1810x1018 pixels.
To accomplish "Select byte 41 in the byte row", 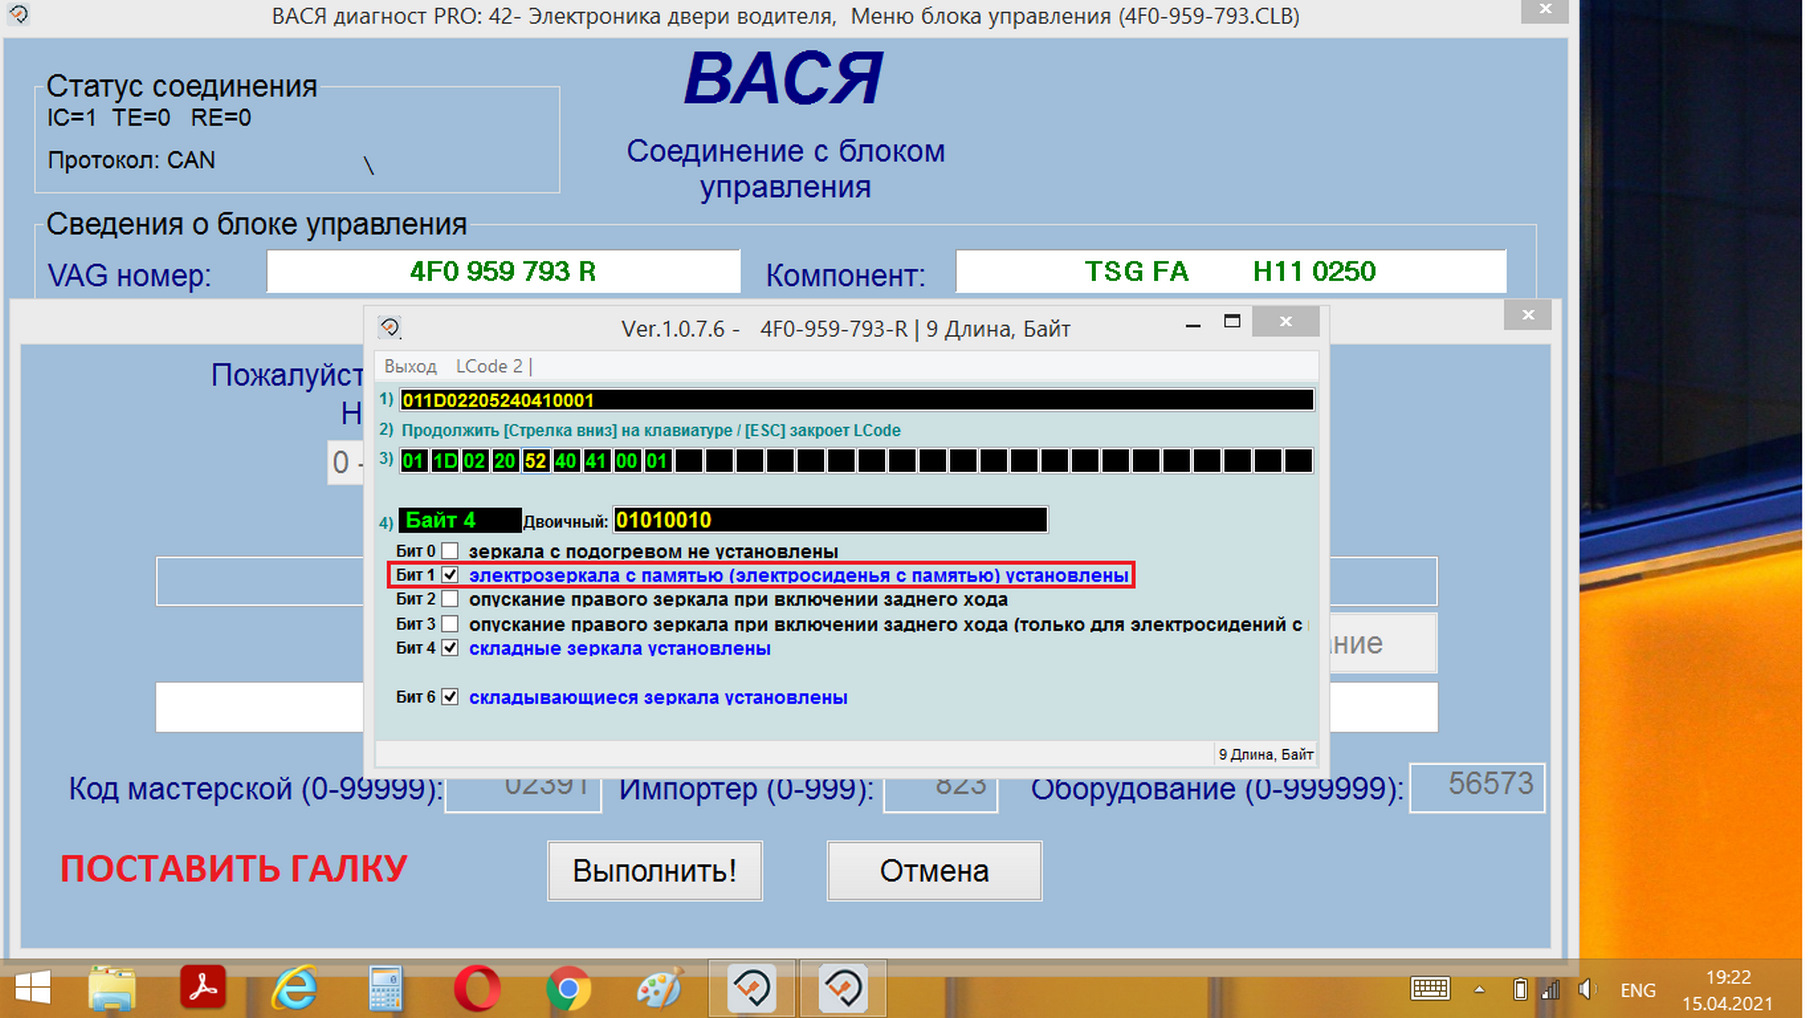I will click(x=596, y=461).
